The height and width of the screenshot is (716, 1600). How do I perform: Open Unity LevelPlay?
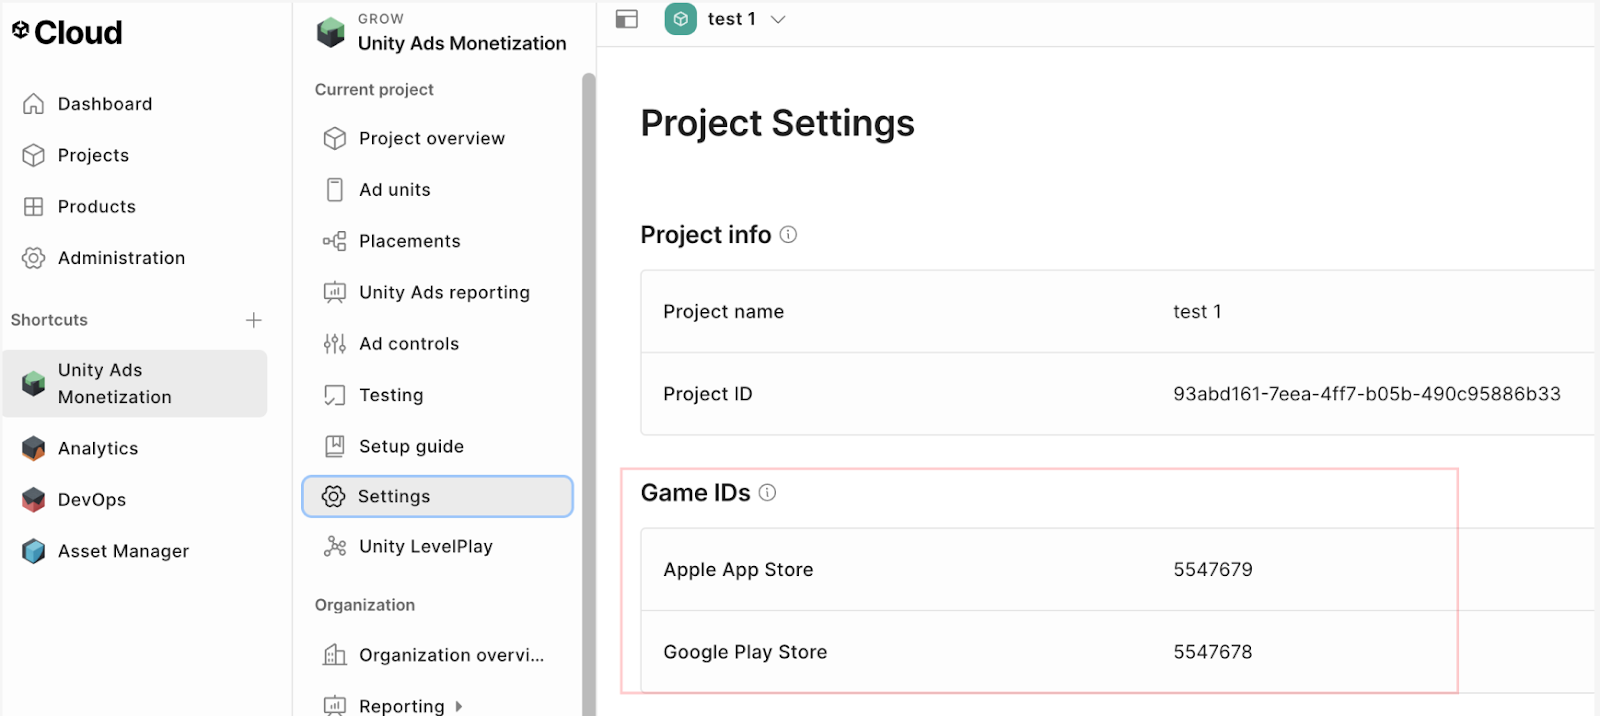click(426, 547)
